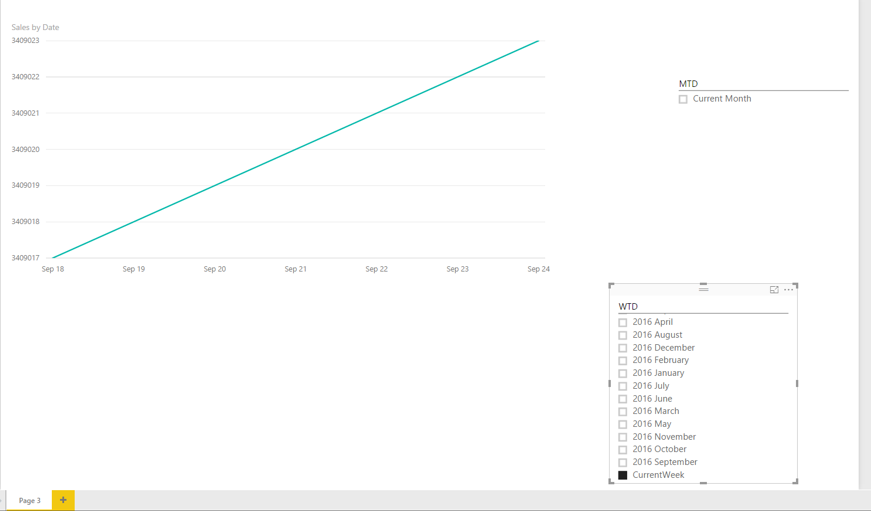The width and height of the screenshot is (871, 511).
Task: Click the Sep 18 axis label
Action: [53, 269]
